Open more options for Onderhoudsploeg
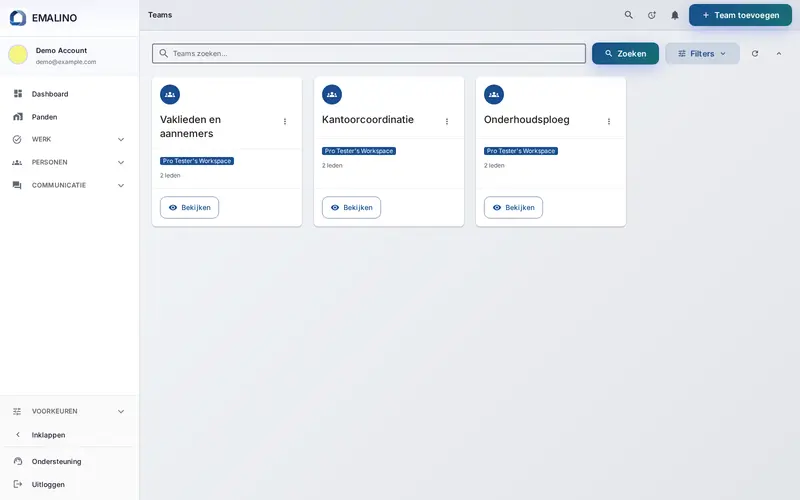 click(x=609, y=121)
